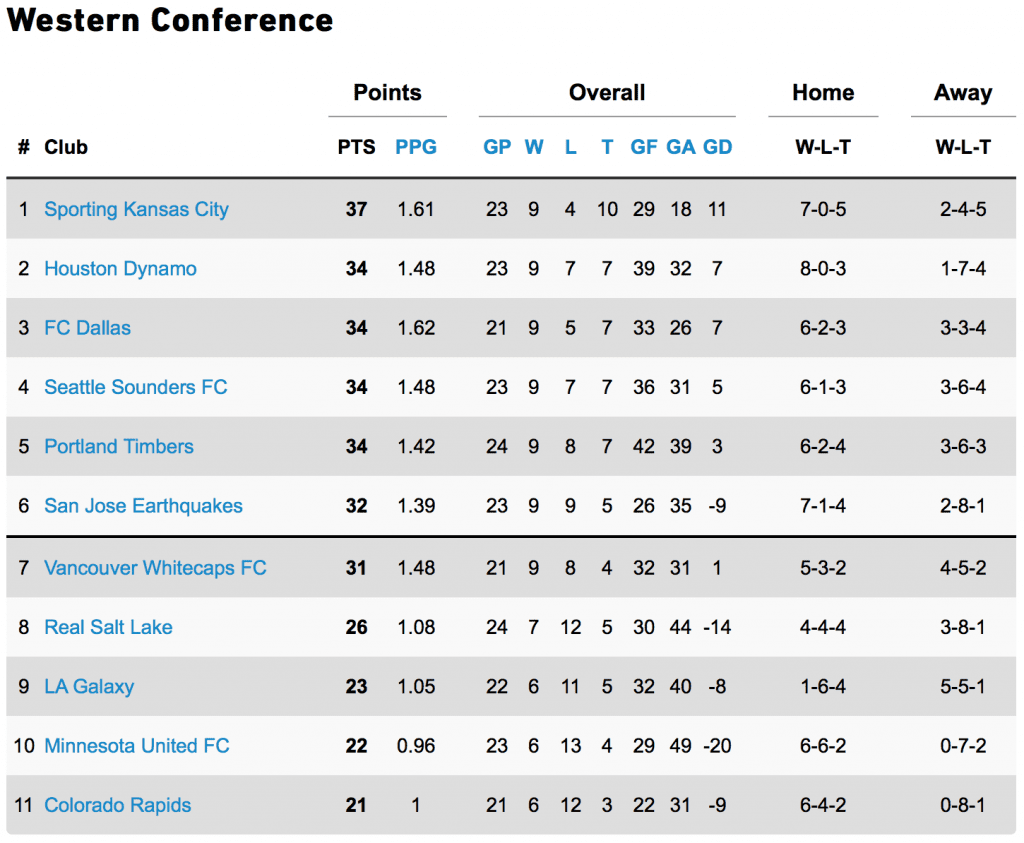Sort table by PPG column header
Image resolution: width=1024 pixels, height=843 pixels.
[x=416, y=147]
